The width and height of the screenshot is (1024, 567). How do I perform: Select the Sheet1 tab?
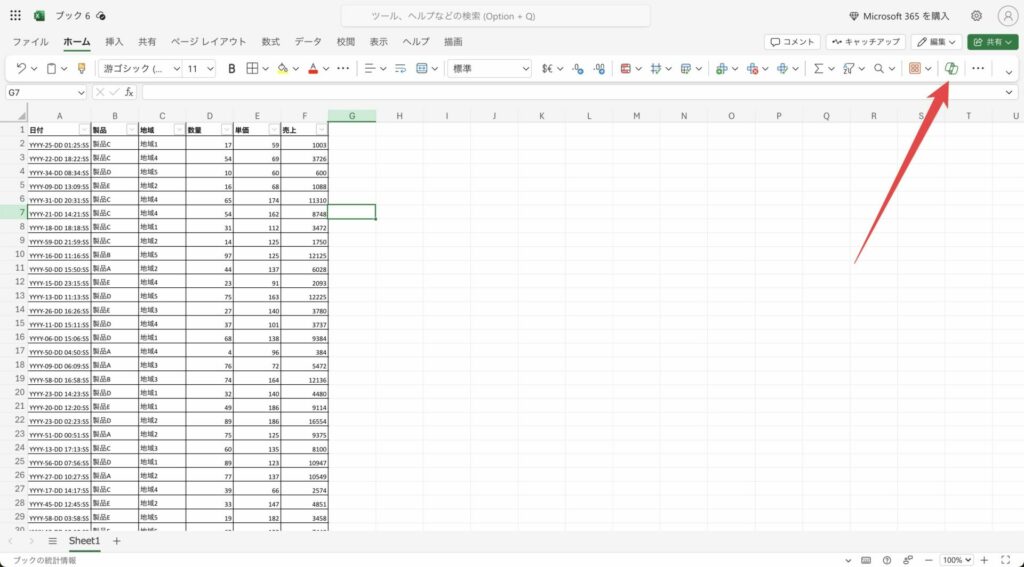click(84, 541)
